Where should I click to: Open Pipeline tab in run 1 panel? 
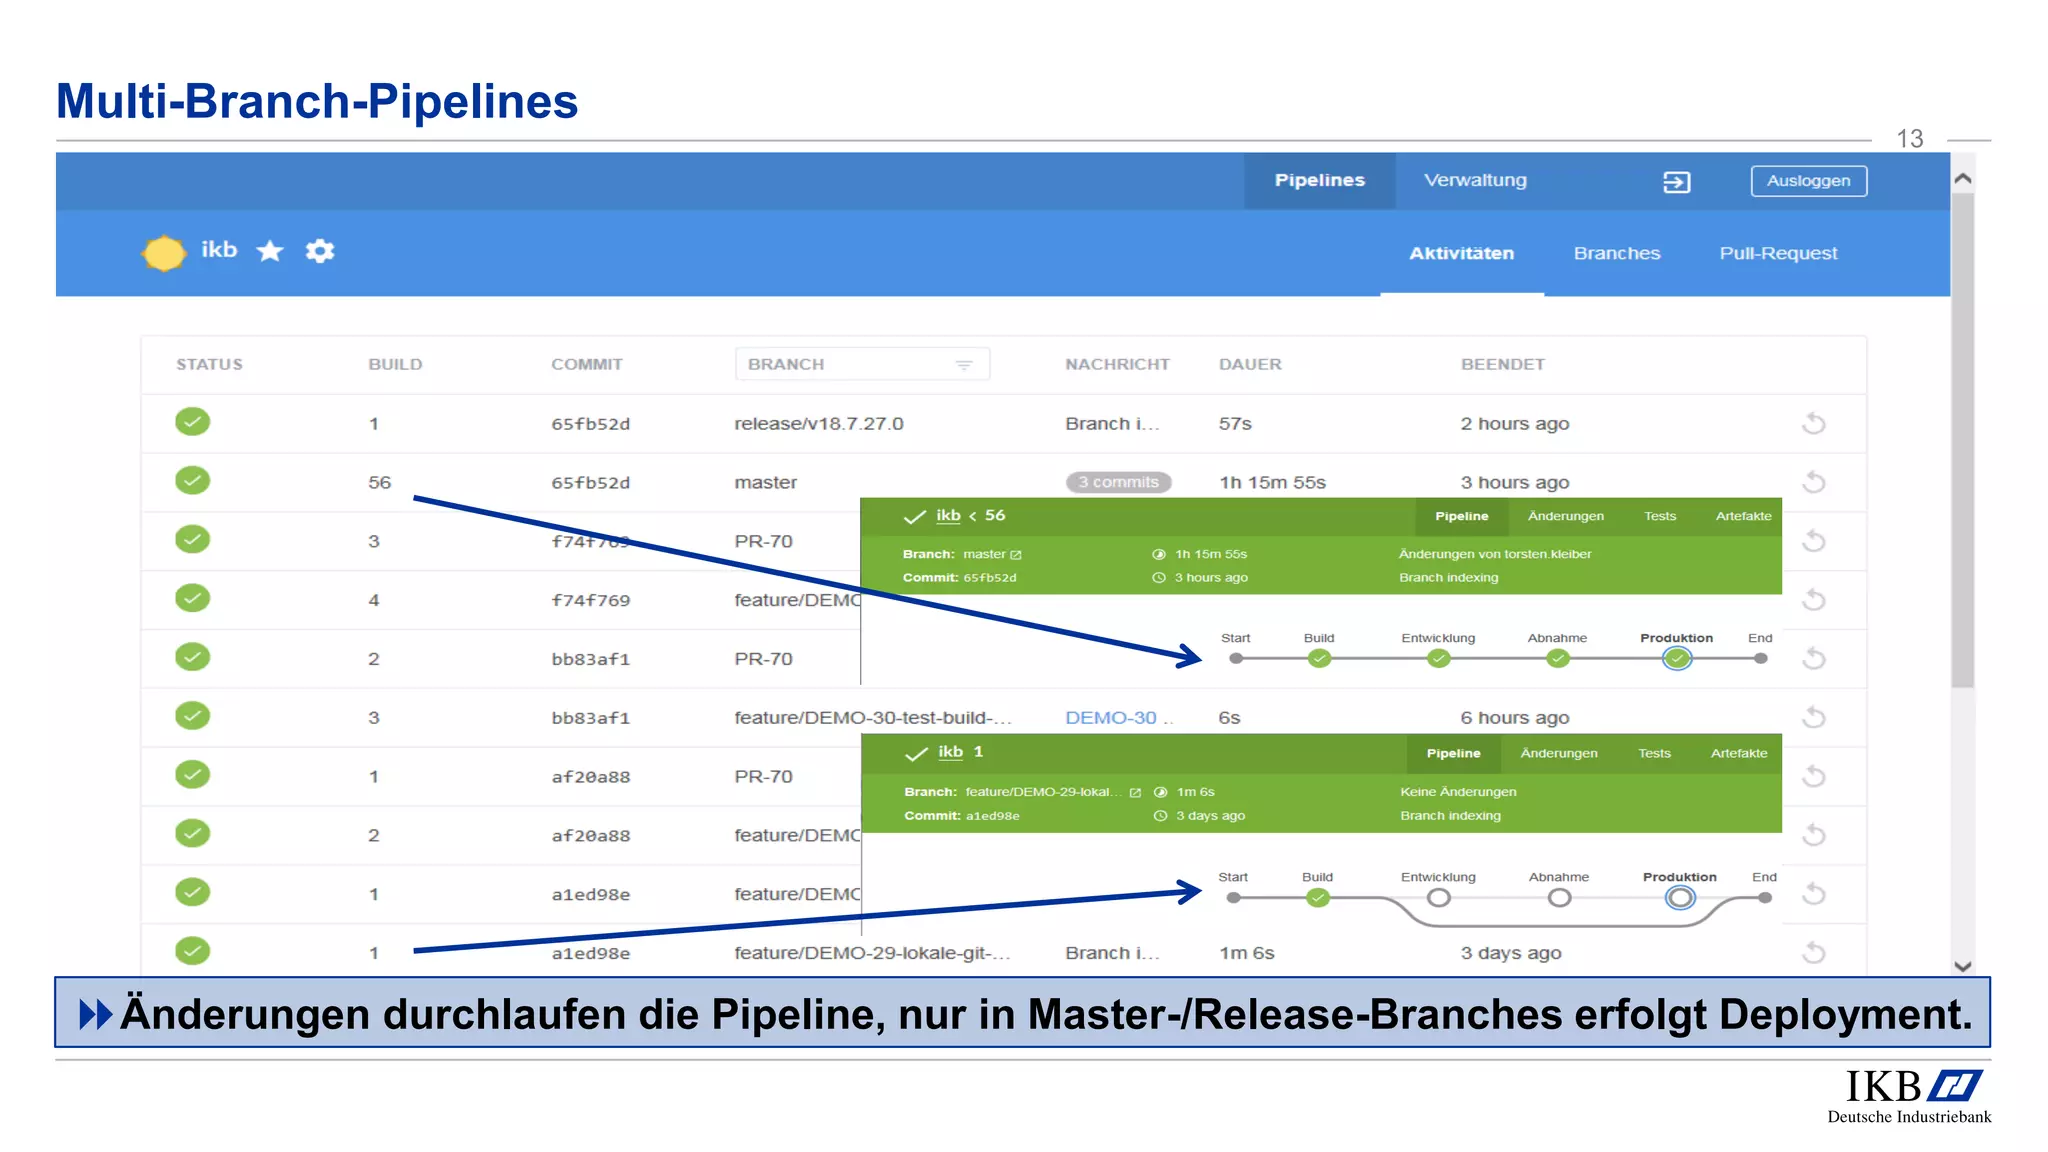tap(1453, 753)
